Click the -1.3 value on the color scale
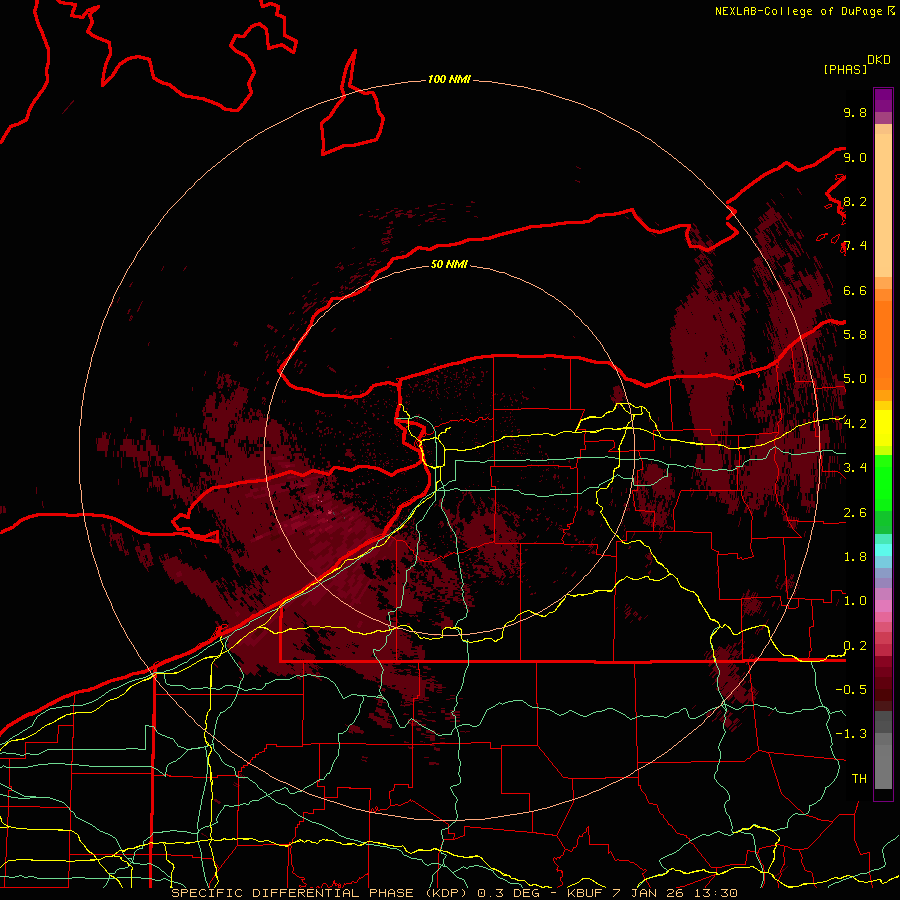This screenshot has height=900, width=900. point(851,734)
